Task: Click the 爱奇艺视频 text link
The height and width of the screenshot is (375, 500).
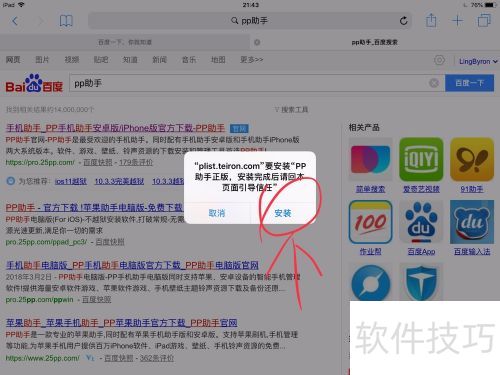Action: pyautogui.click(x=421, y=189)
